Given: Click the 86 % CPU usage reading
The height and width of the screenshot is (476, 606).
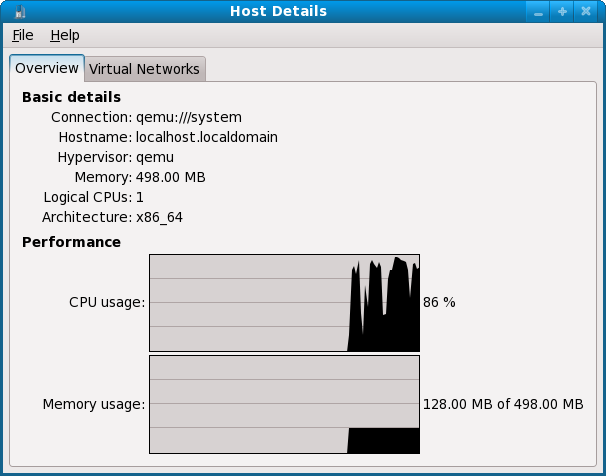Looking at the screenshot, I should pos(439,302).
